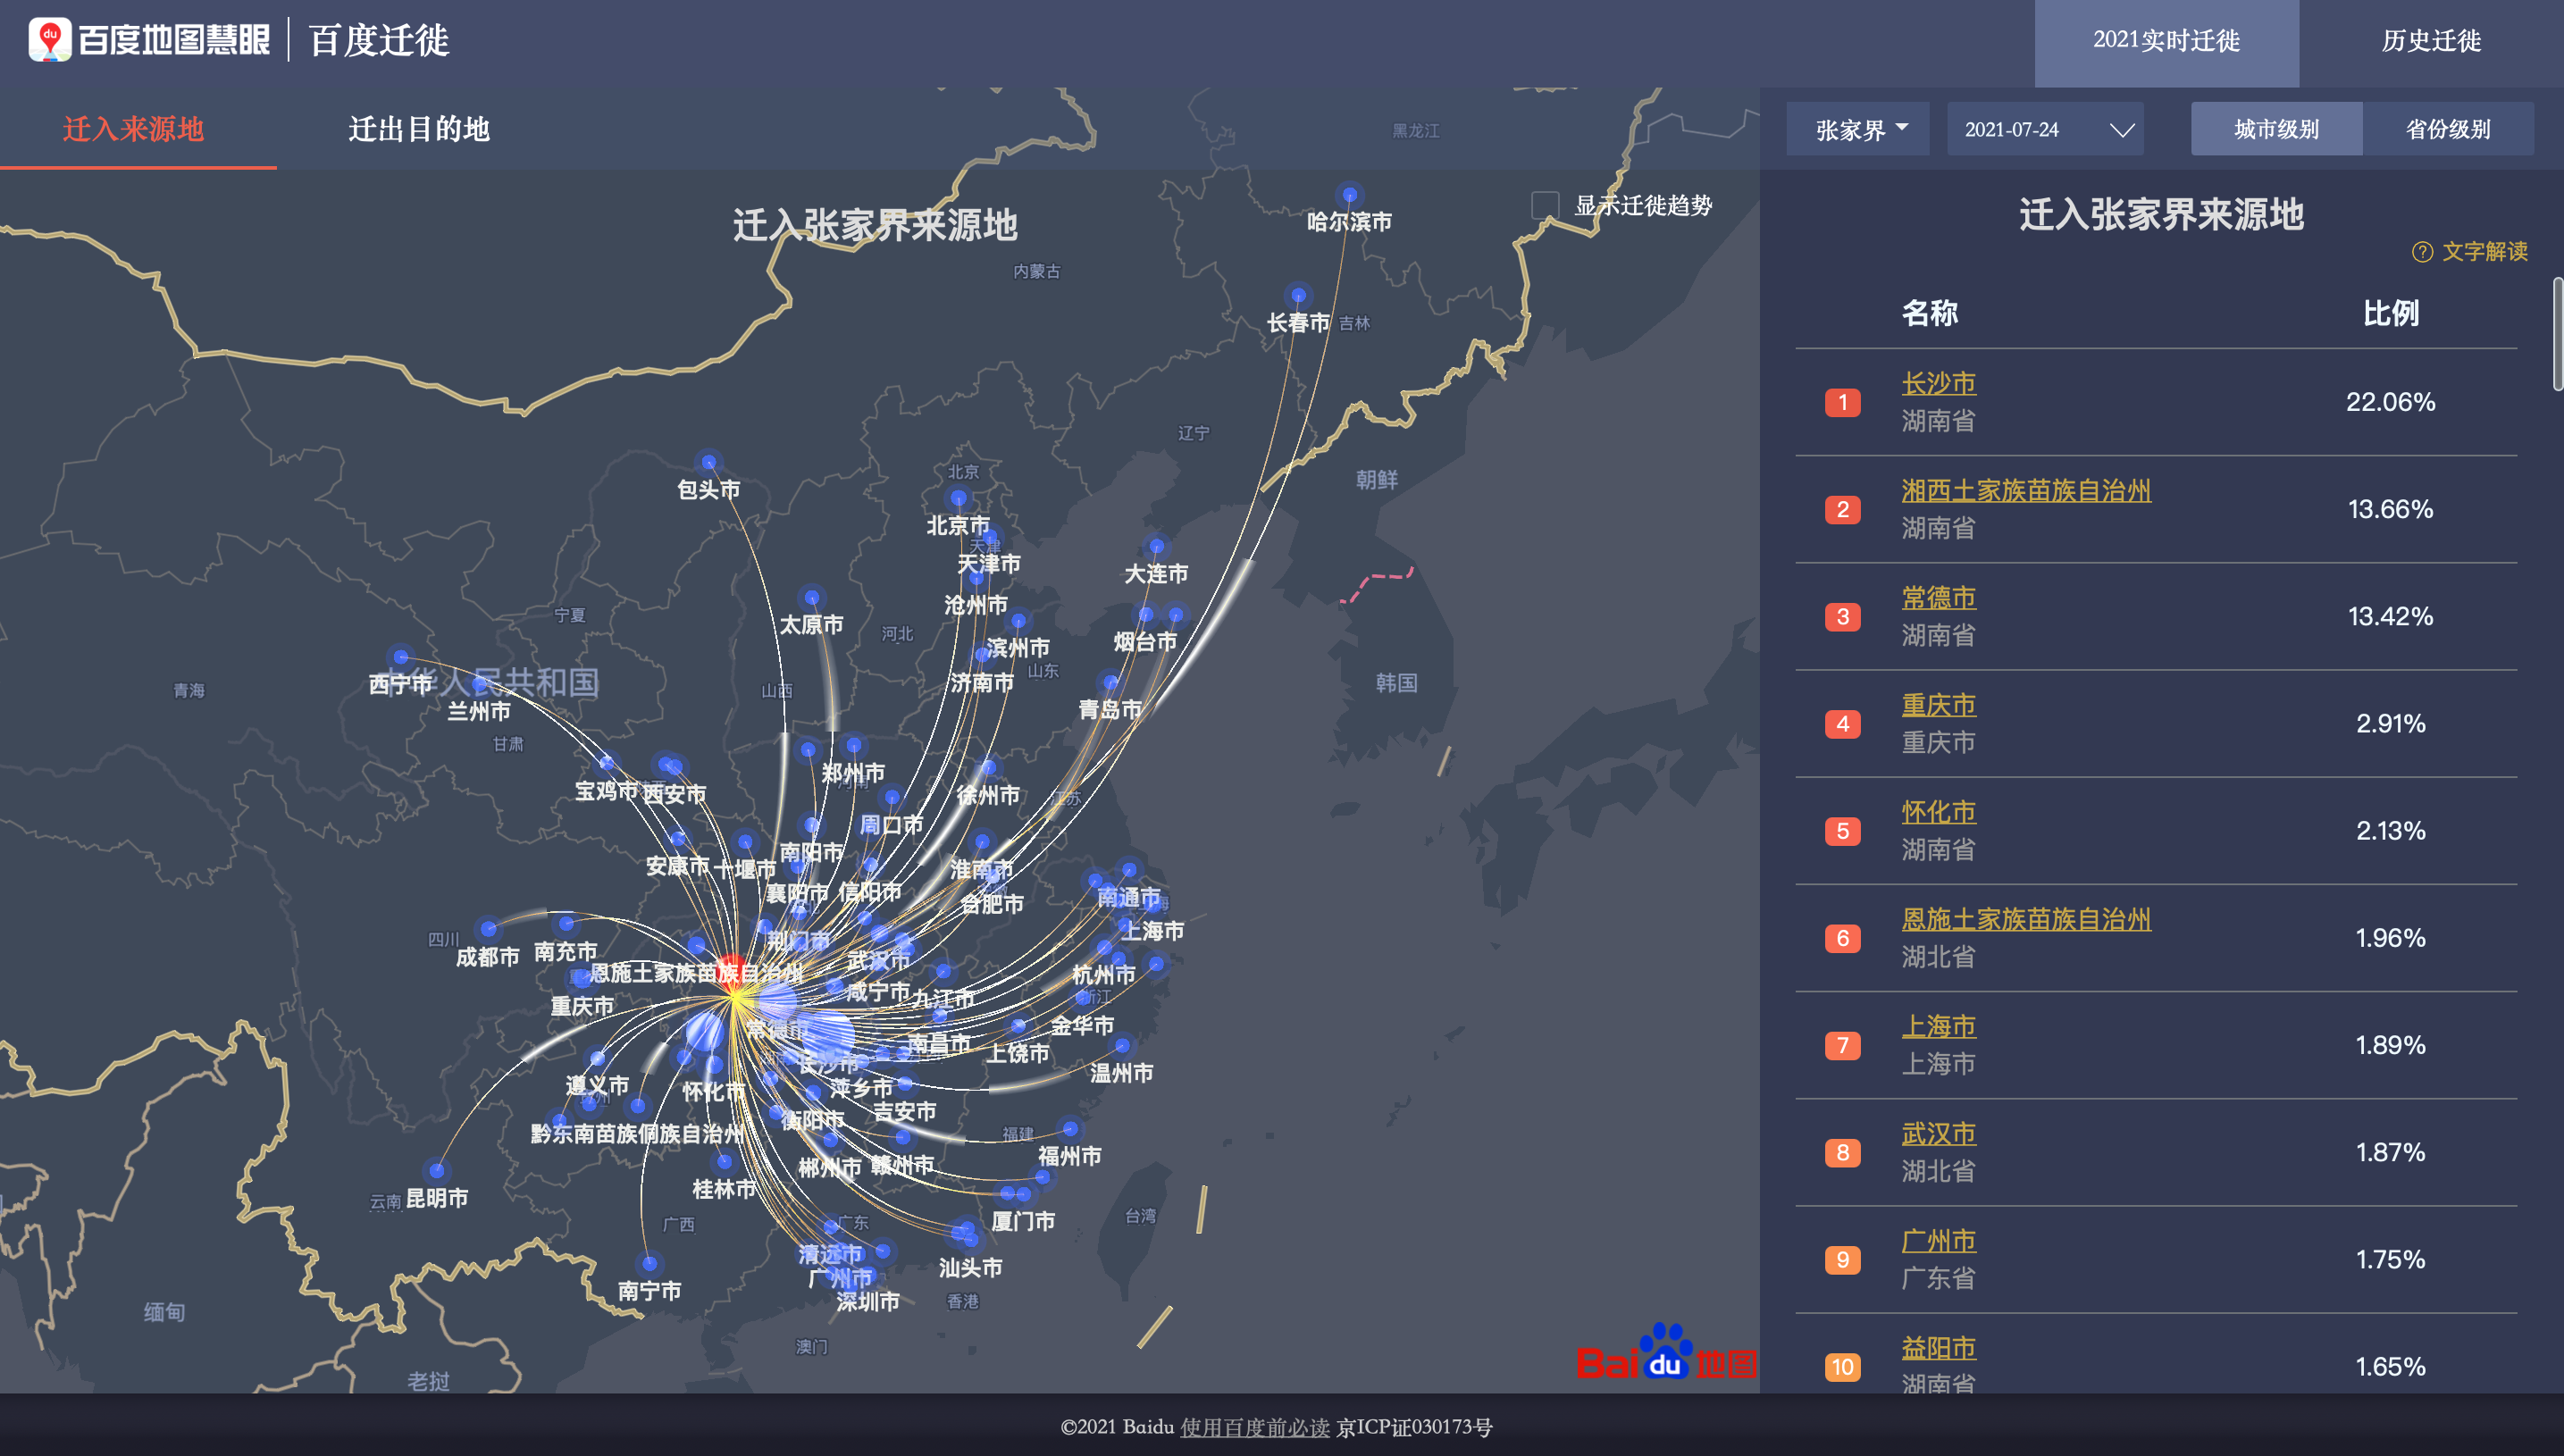
Task: Open the 恩施土家族苗族自治州 list link
Action: point(2025,919)
